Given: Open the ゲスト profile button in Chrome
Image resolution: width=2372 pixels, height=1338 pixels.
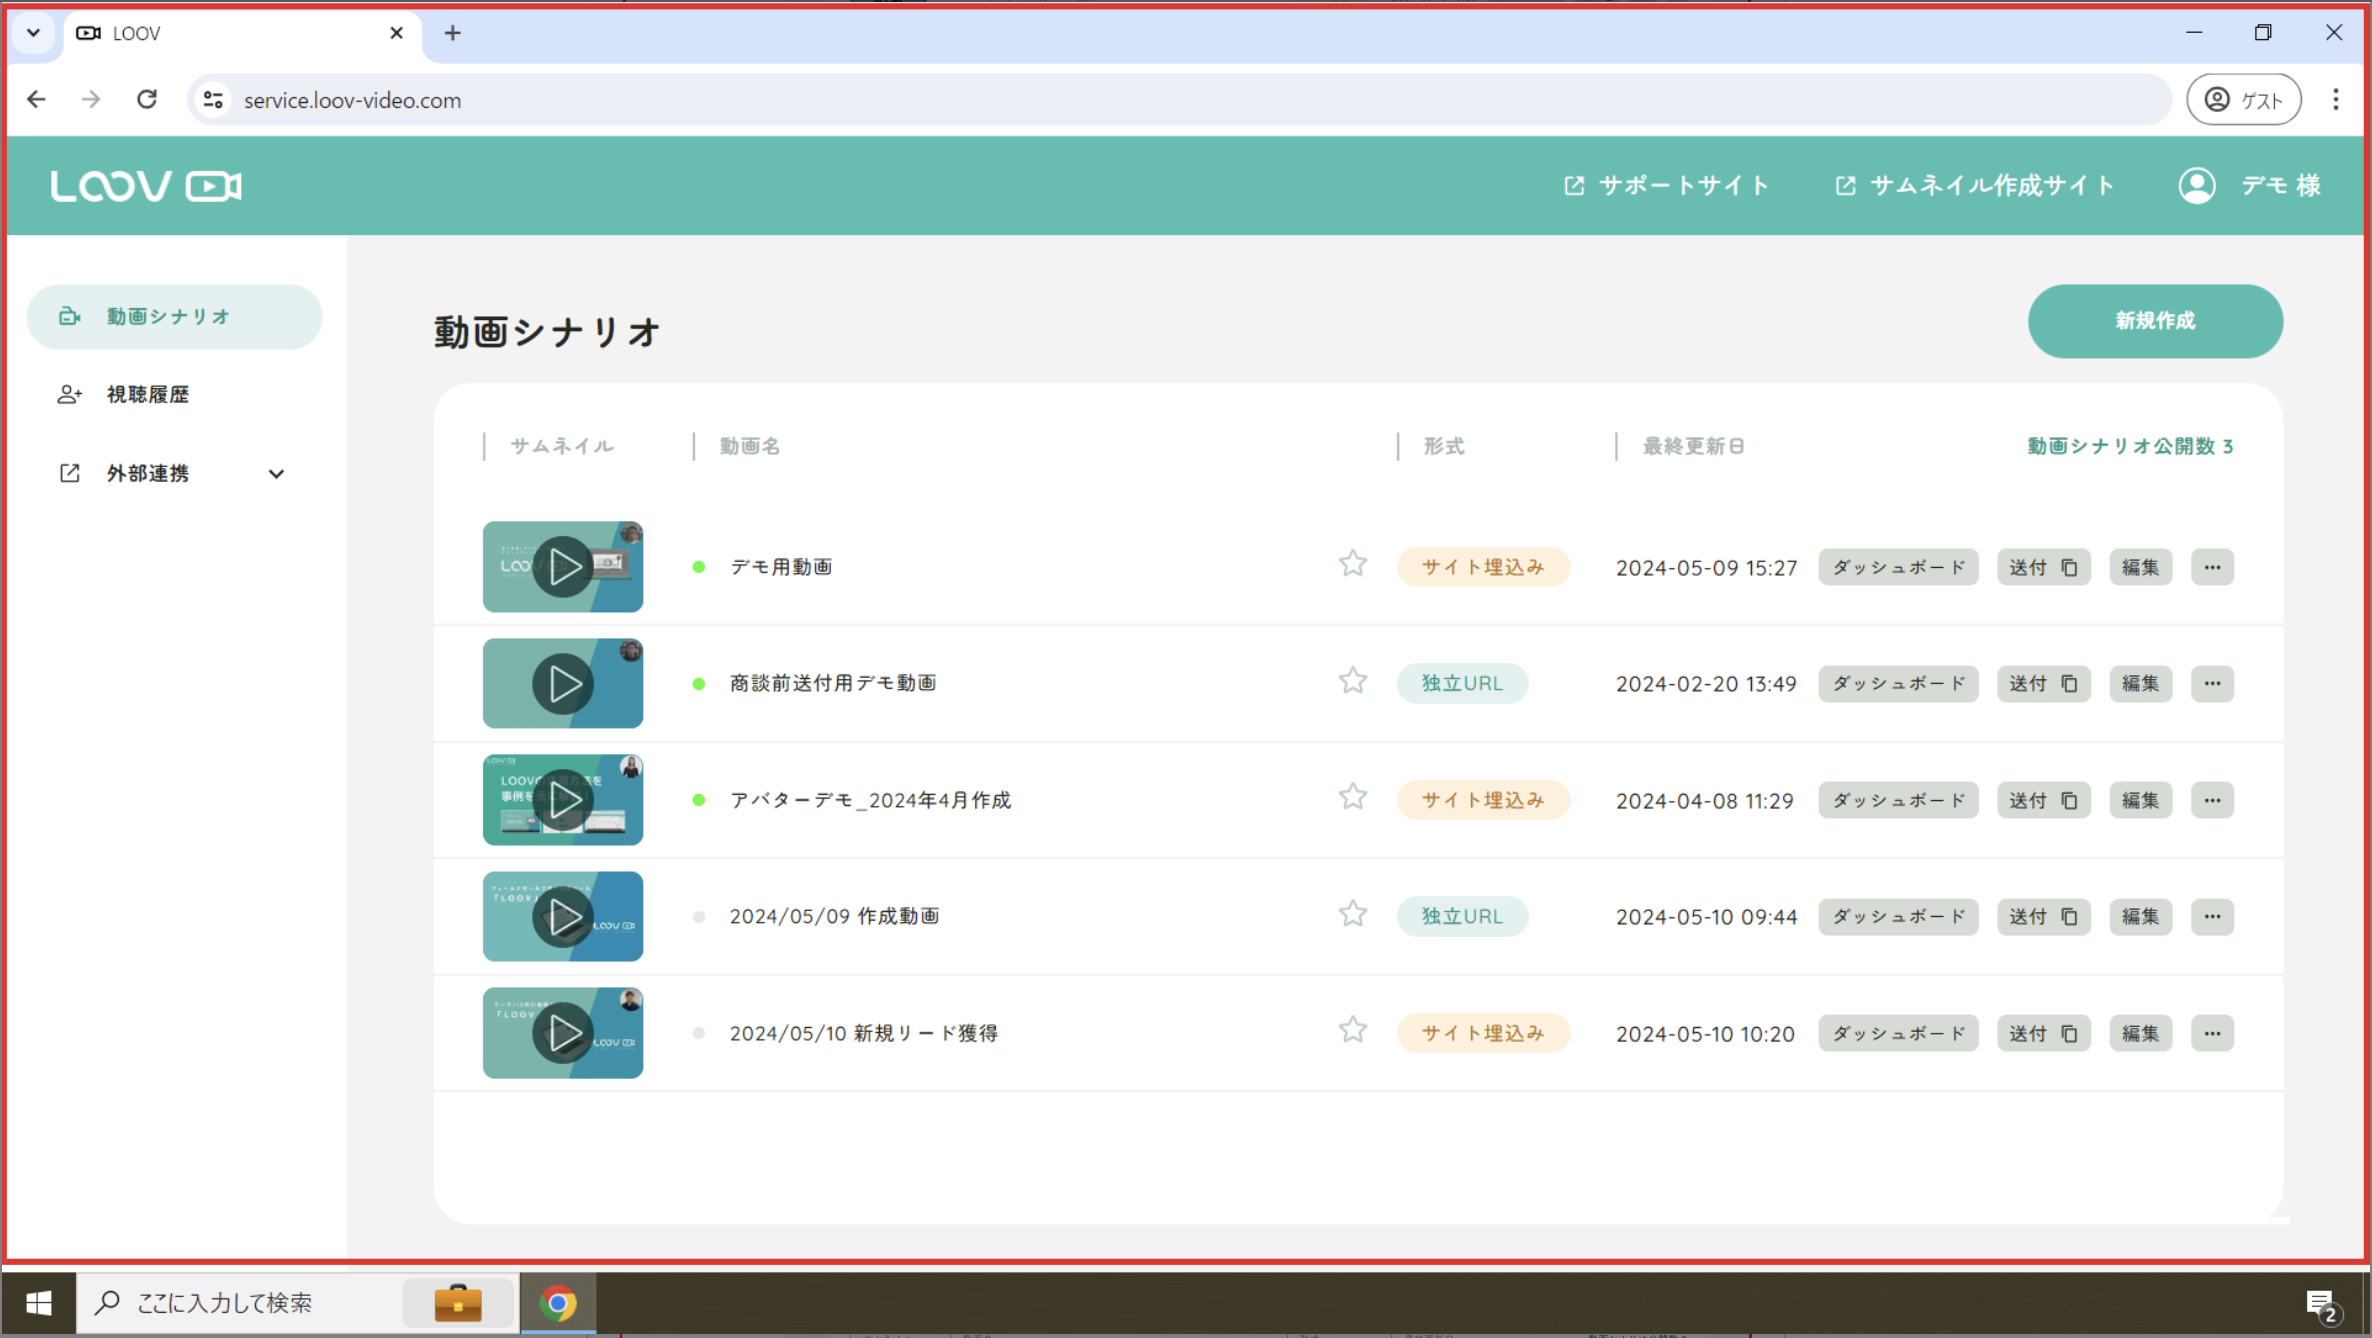Looking at the screenshot, I should tap(2244, 100).
